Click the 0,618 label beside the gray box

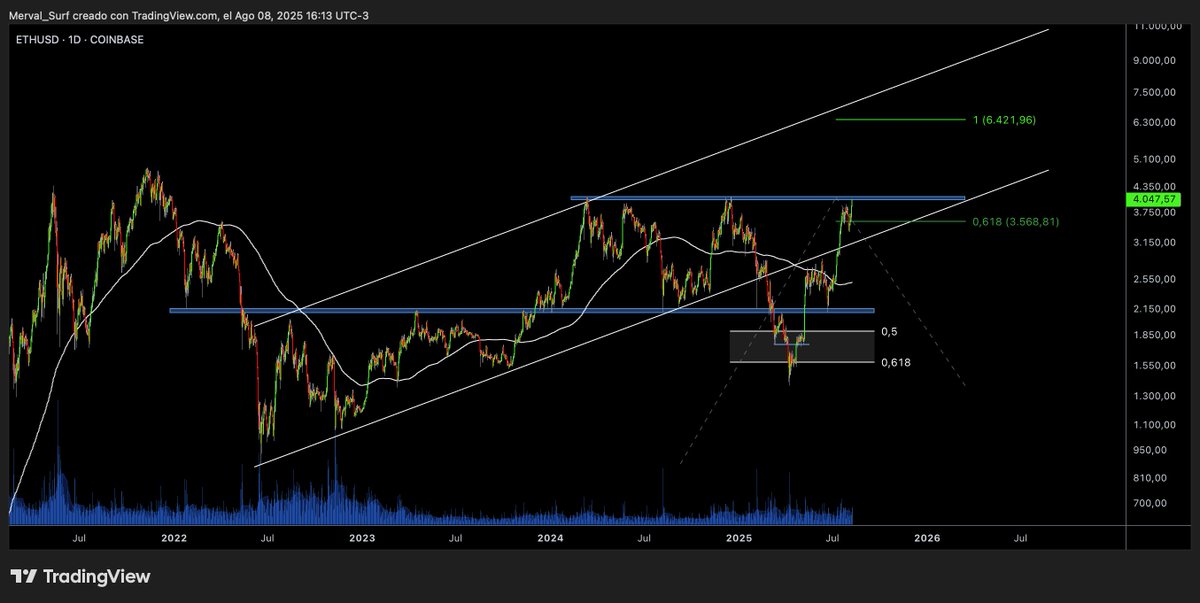click(x=895, y=362)
